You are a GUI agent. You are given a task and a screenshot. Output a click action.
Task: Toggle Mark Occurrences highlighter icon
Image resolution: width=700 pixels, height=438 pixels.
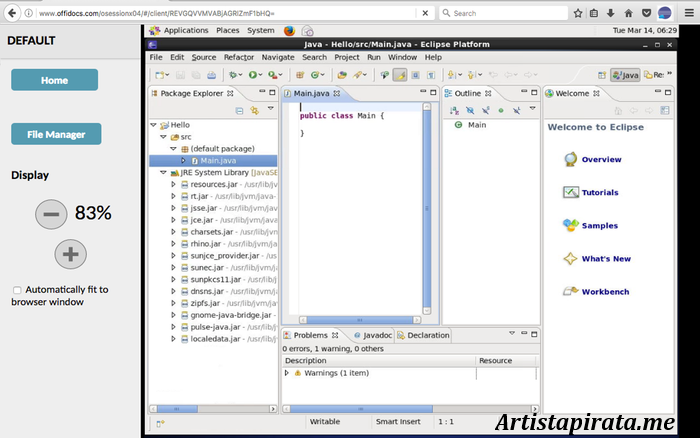(400, 75)
